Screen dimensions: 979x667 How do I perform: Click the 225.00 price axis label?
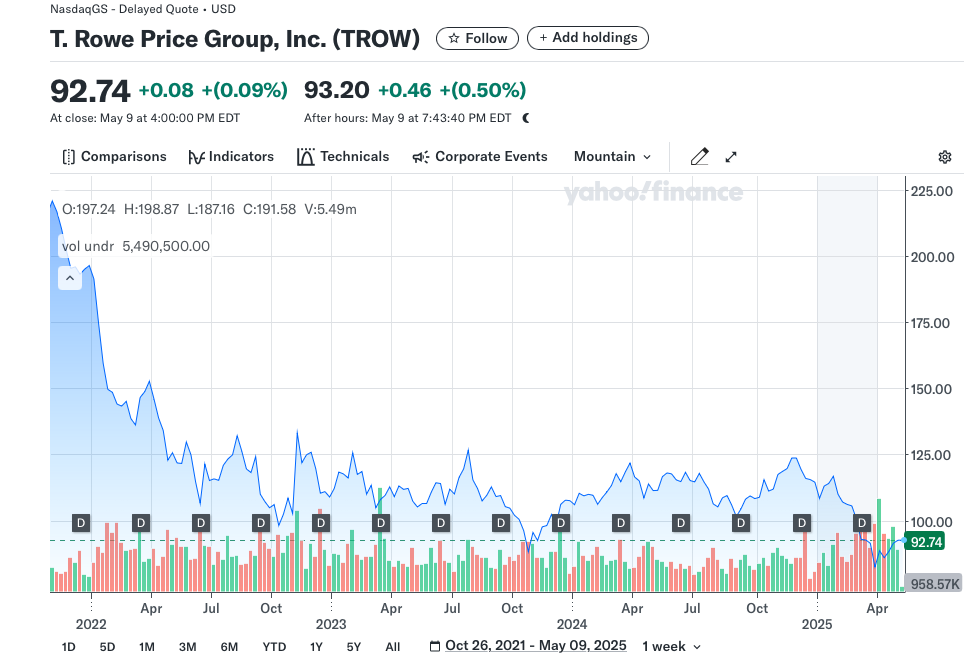tap(932, 191)
